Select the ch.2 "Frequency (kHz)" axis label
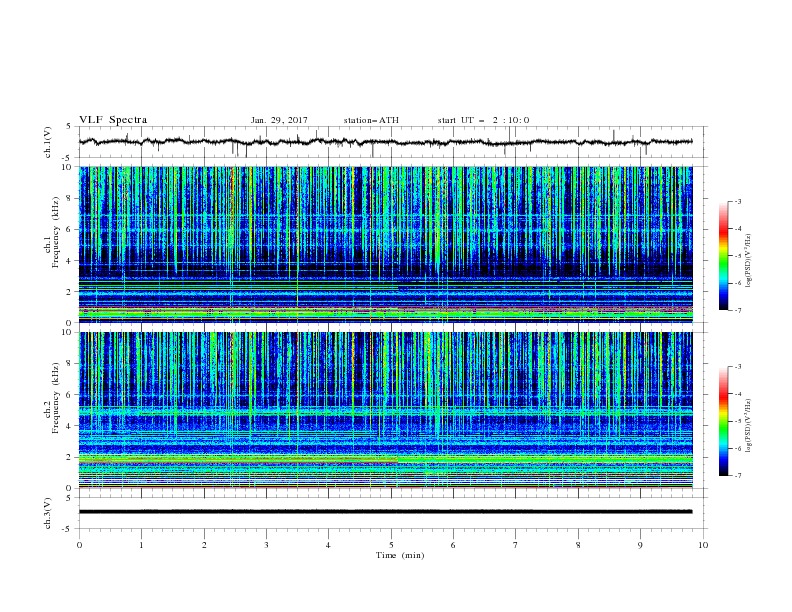Screen dimensions: 792x612 [x=56, y=397]
